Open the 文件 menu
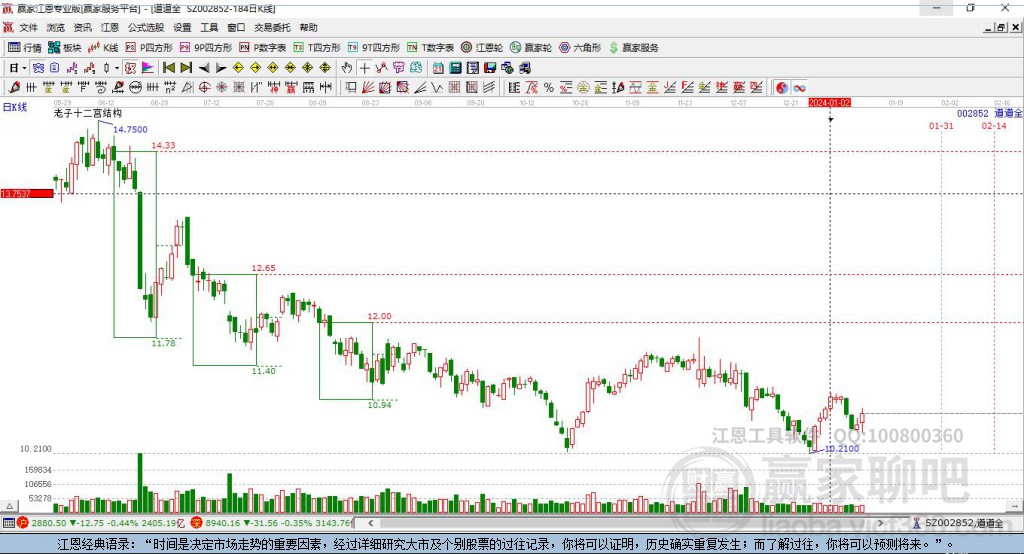The width and height of the screenshot is (1024, 554). pos(28,27)
